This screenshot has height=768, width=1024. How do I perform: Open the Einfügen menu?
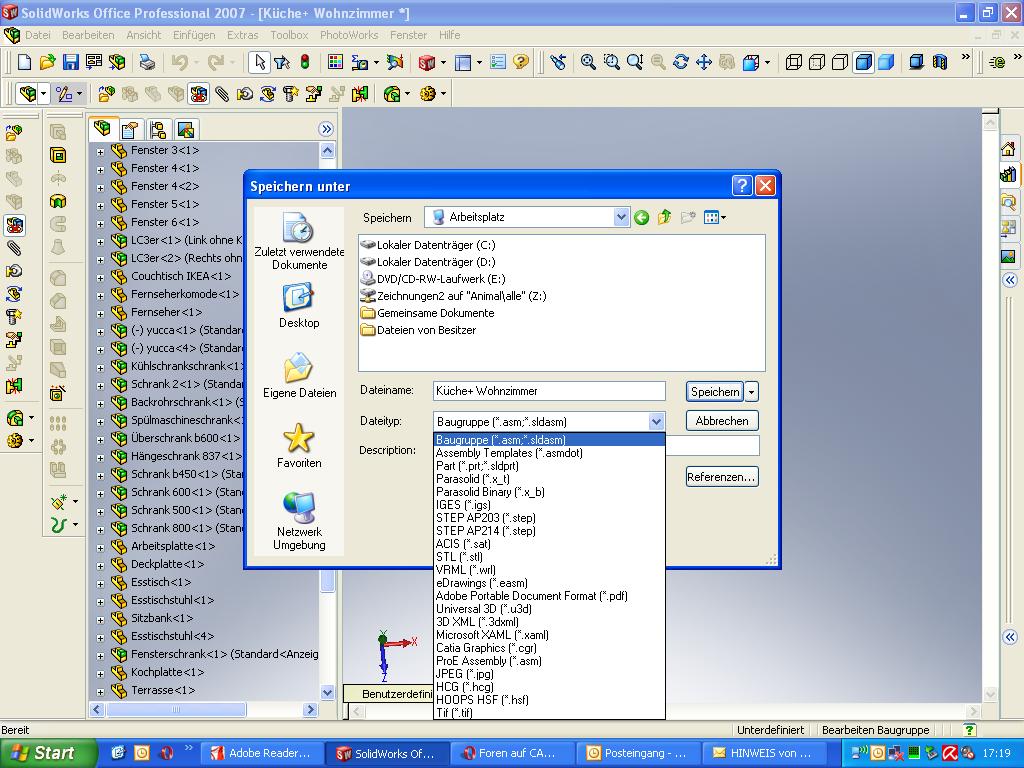[x=194, y=35]
